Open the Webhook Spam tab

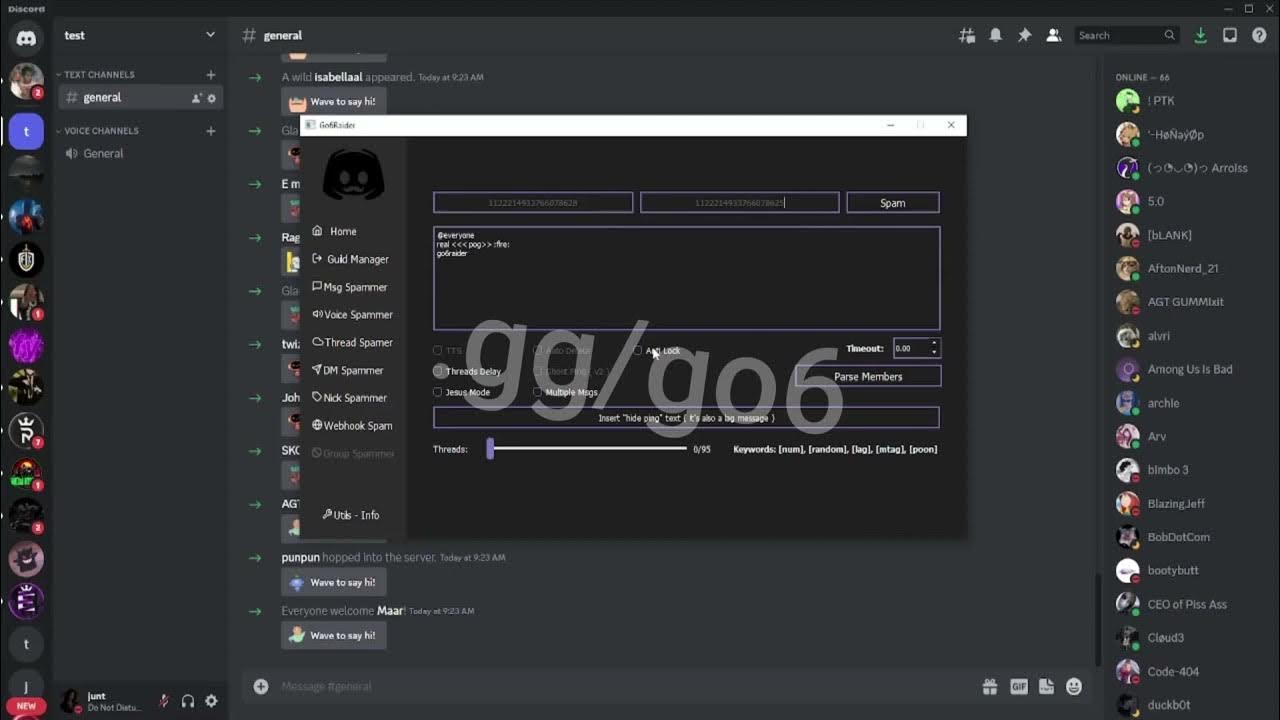(352, 425)
